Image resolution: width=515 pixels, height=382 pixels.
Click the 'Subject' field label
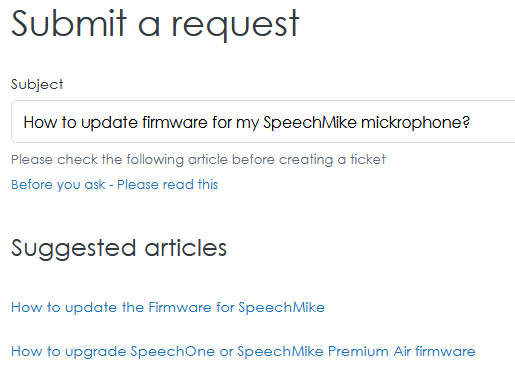coord(37,85)
